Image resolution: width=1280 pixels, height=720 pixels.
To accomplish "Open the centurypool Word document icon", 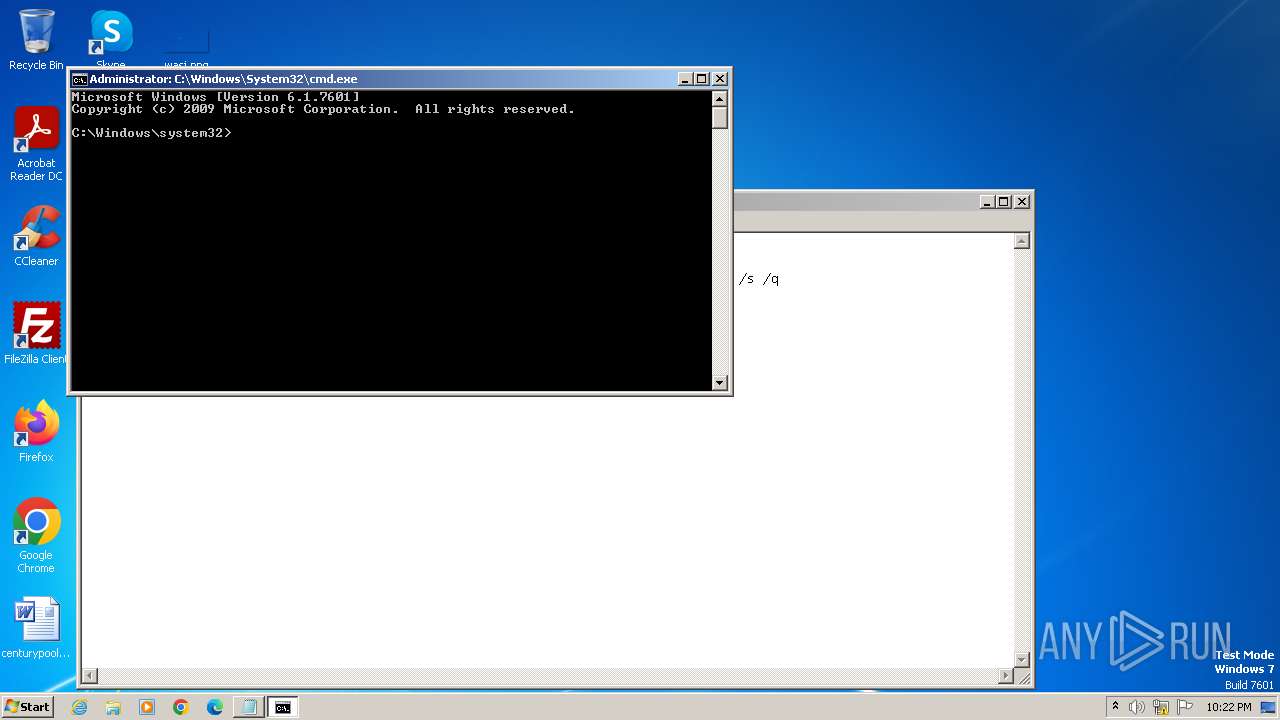I will pos(36,628).
